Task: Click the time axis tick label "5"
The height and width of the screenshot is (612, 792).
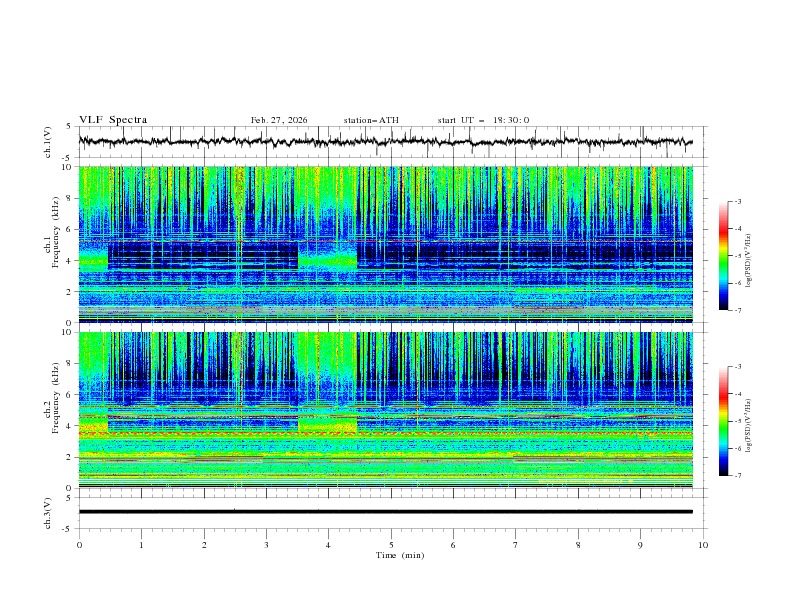Action: click(391, 545)
